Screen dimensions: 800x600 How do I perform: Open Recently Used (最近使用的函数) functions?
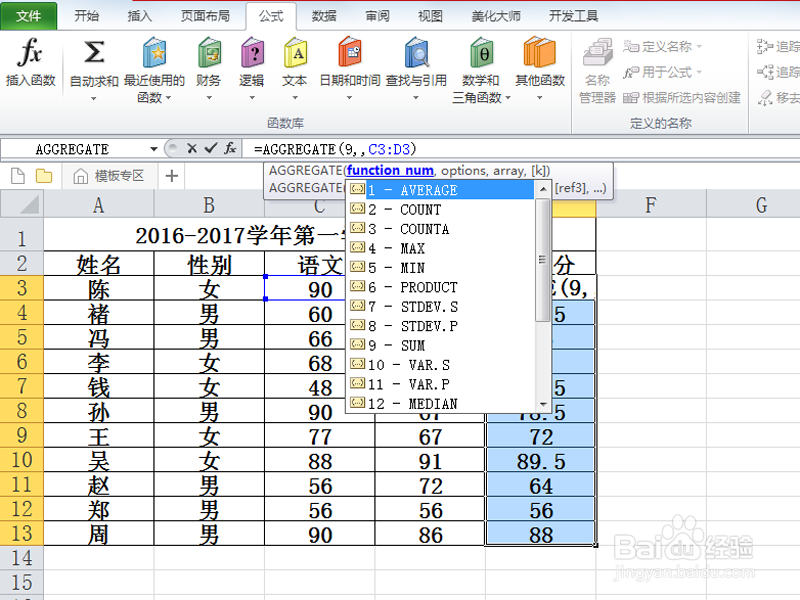coord(154,69)
